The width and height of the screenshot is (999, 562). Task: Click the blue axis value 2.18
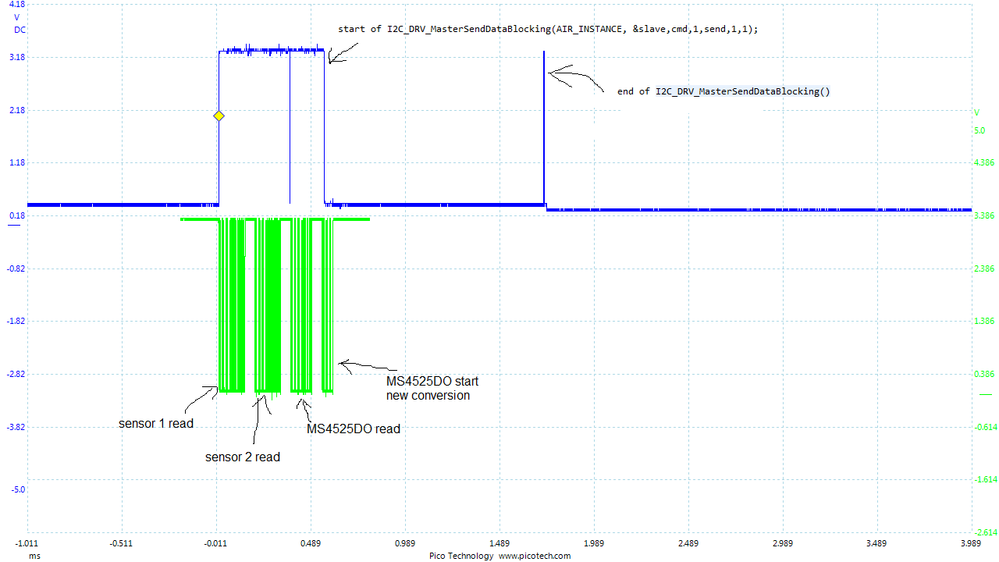pos(17,110)
